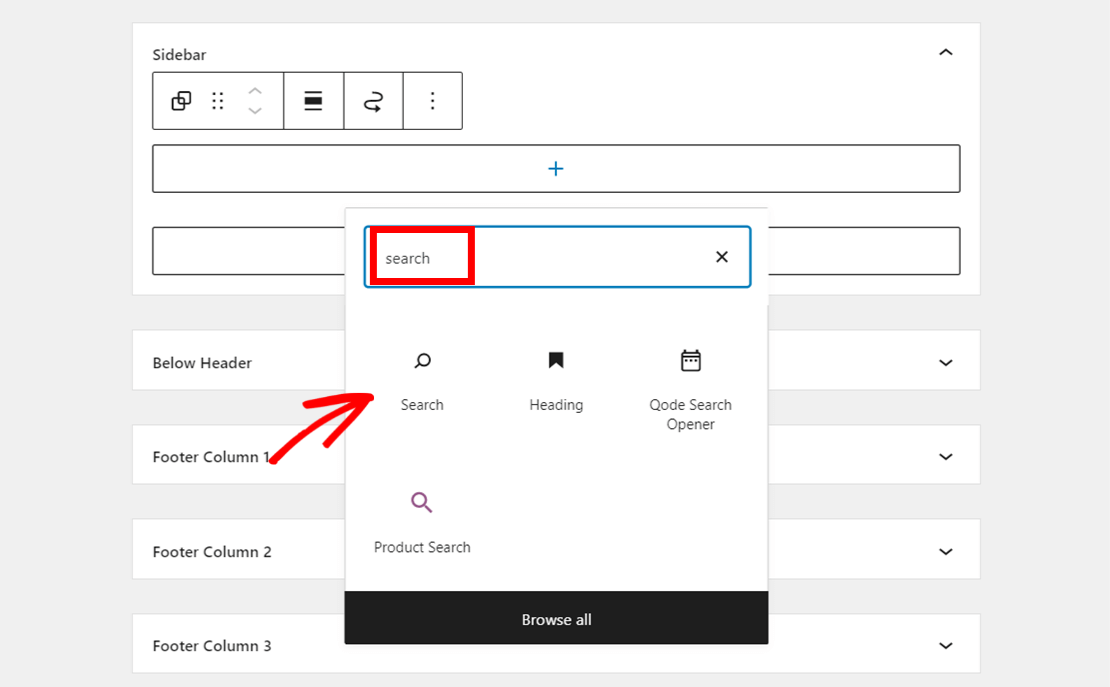
Task: Open the three-dot block options menu
Action: click(433, 101)
